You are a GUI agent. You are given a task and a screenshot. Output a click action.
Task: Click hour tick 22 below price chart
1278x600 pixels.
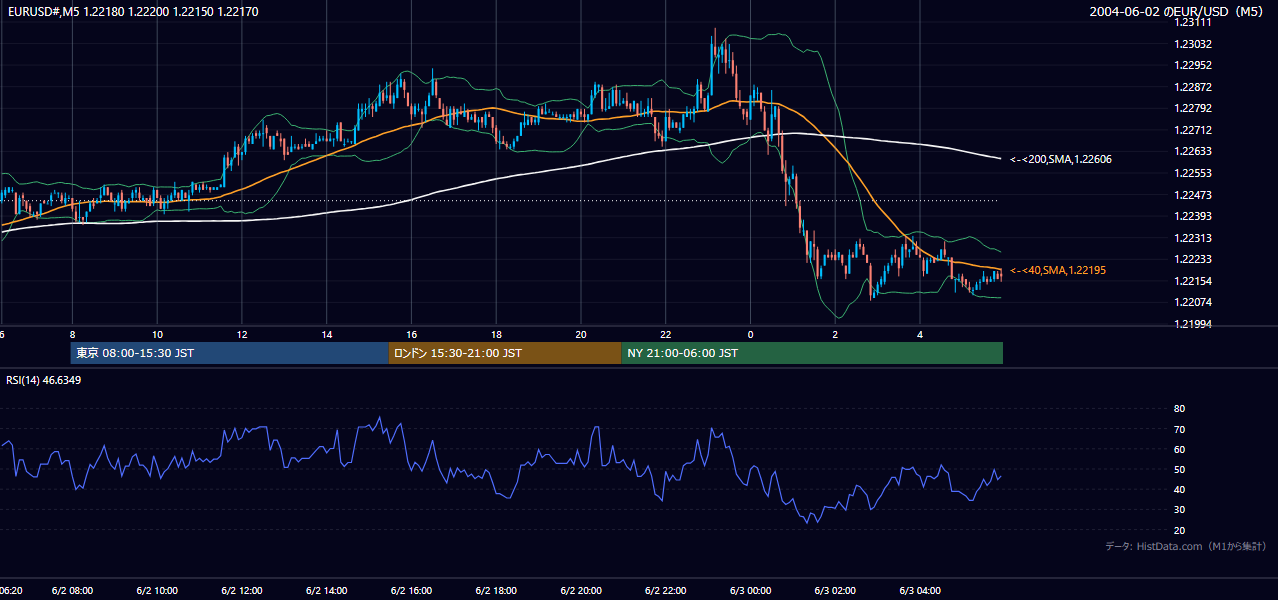666,335
